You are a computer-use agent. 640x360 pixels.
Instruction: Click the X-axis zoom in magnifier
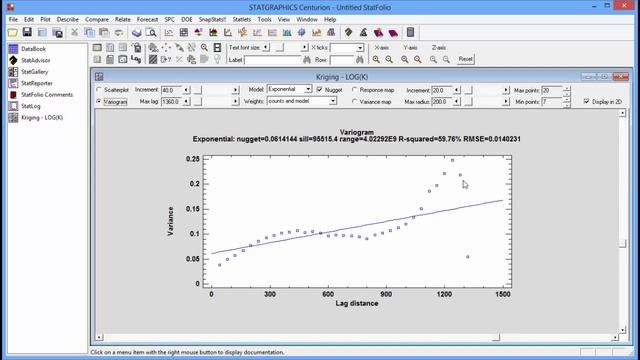376,60
